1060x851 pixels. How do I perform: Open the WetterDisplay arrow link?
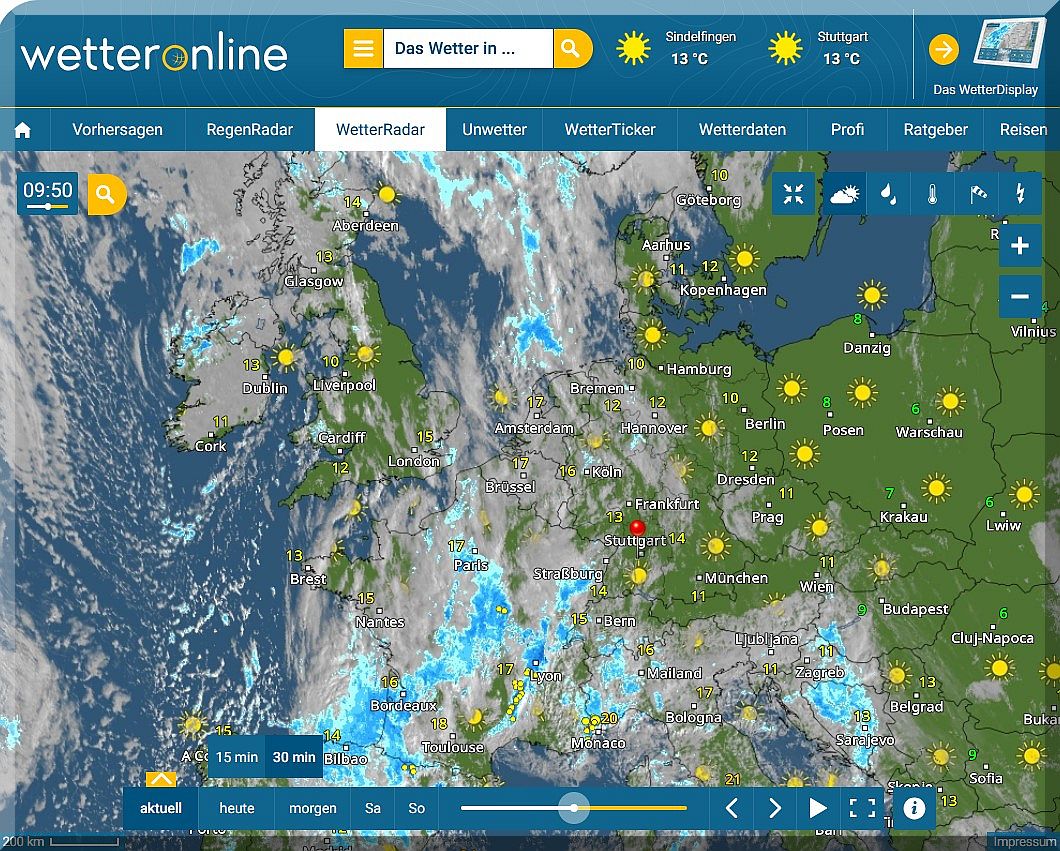pyautogui.click(x=943, y=49)
